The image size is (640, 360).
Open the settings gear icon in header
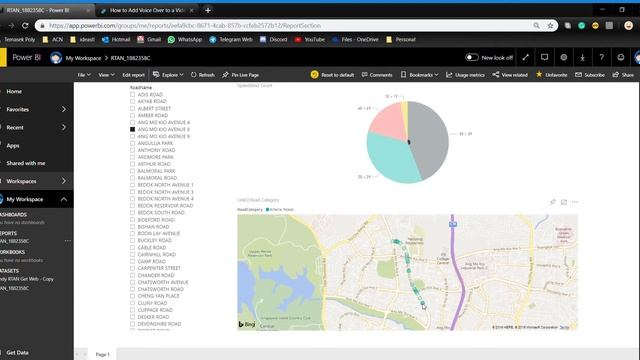(x=564, y=58)
